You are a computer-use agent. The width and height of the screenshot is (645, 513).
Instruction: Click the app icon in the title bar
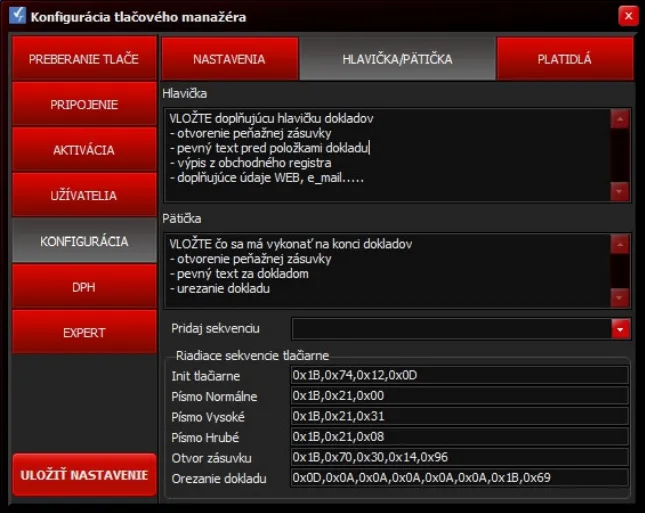click(x=17, y=16)
